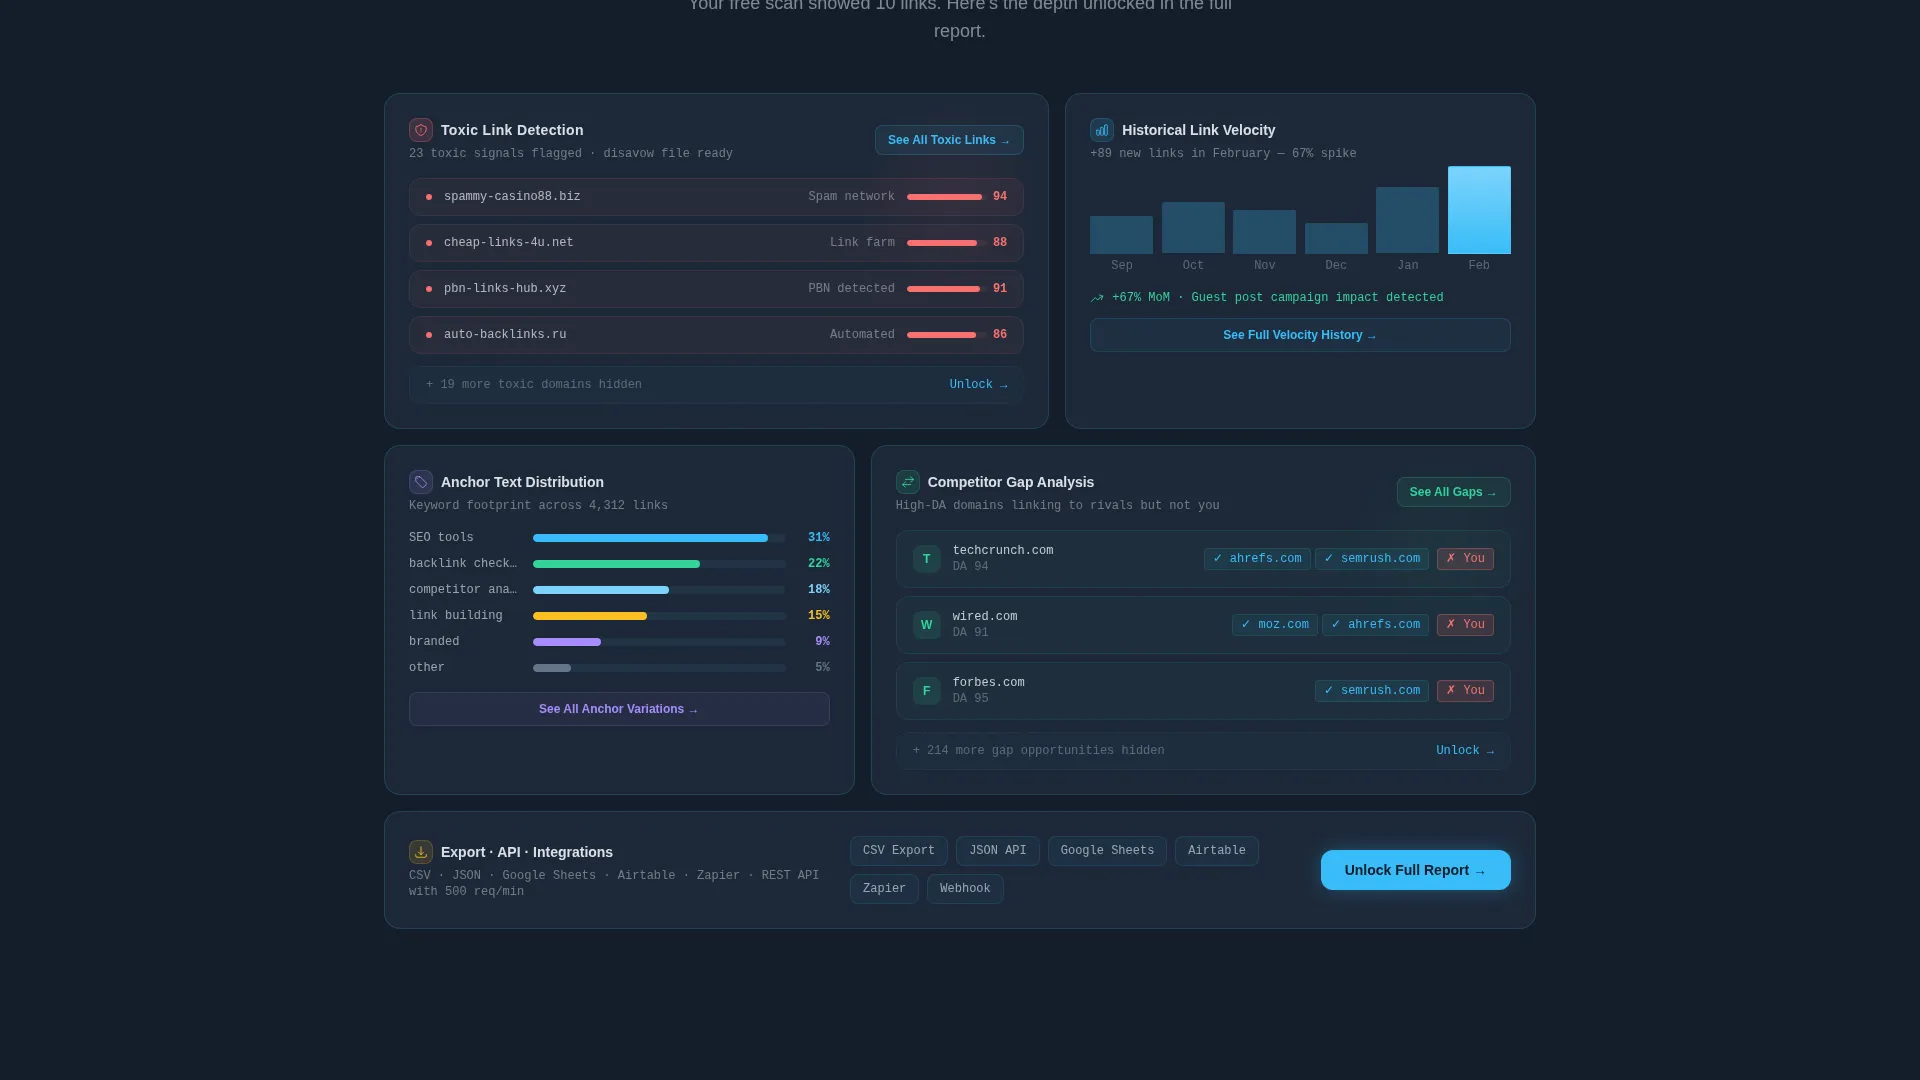Click the Dec bar in velocity chart
Image resolution: width=1920 pixels, height=1080 pixels.
[1336, 238]
